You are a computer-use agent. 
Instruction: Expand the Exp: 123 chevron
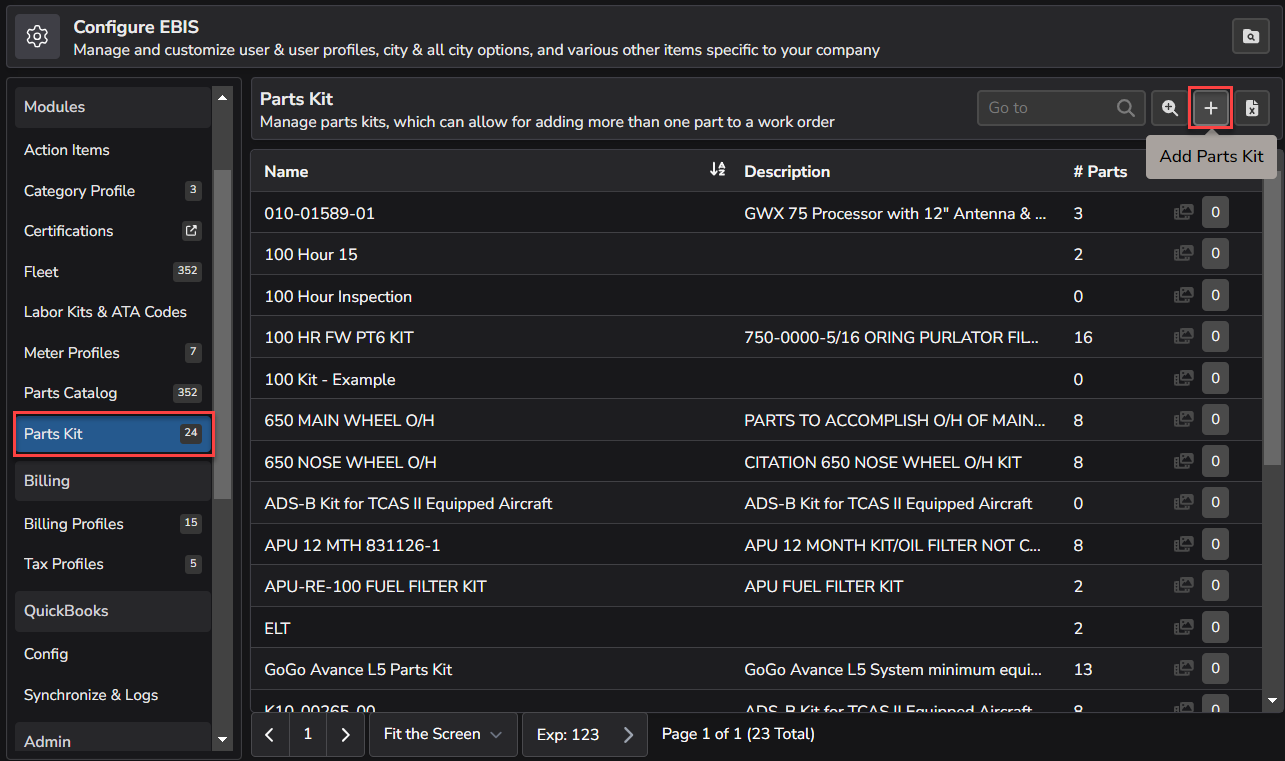[627, 734]
